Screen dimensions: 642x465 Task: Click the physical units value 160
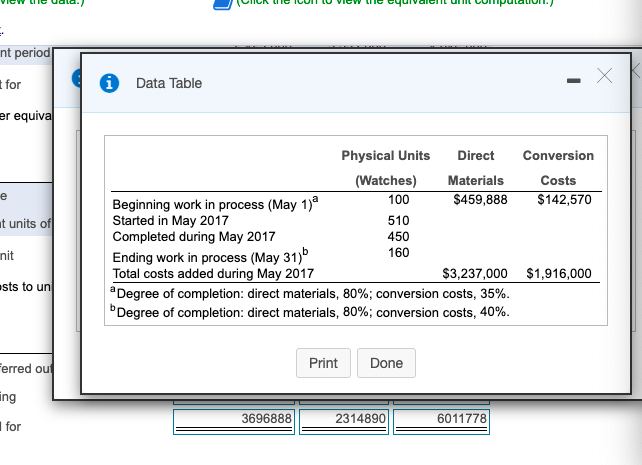[x=398, y=253]
